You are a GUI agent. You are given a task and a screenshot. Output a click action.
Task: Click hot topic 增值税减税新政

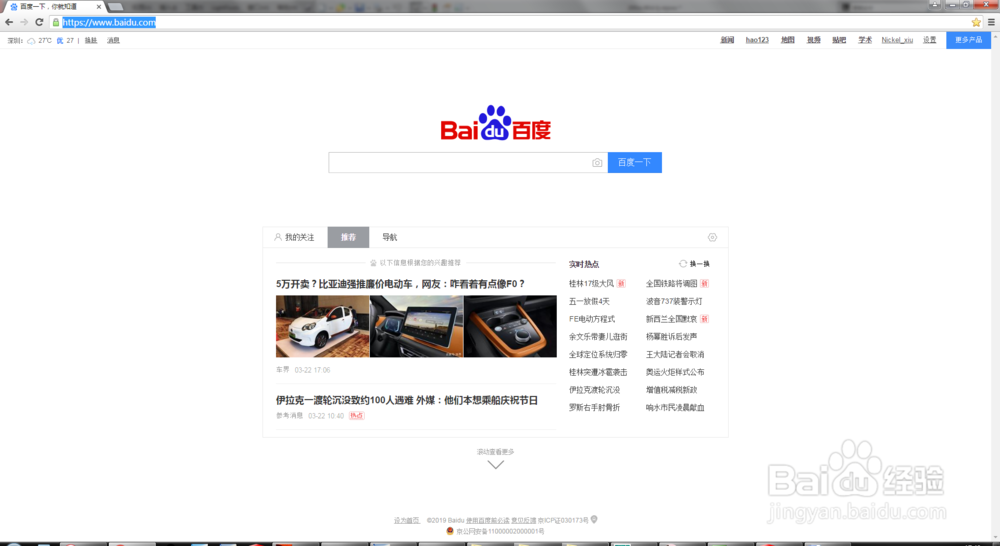[x=672, y=390]
